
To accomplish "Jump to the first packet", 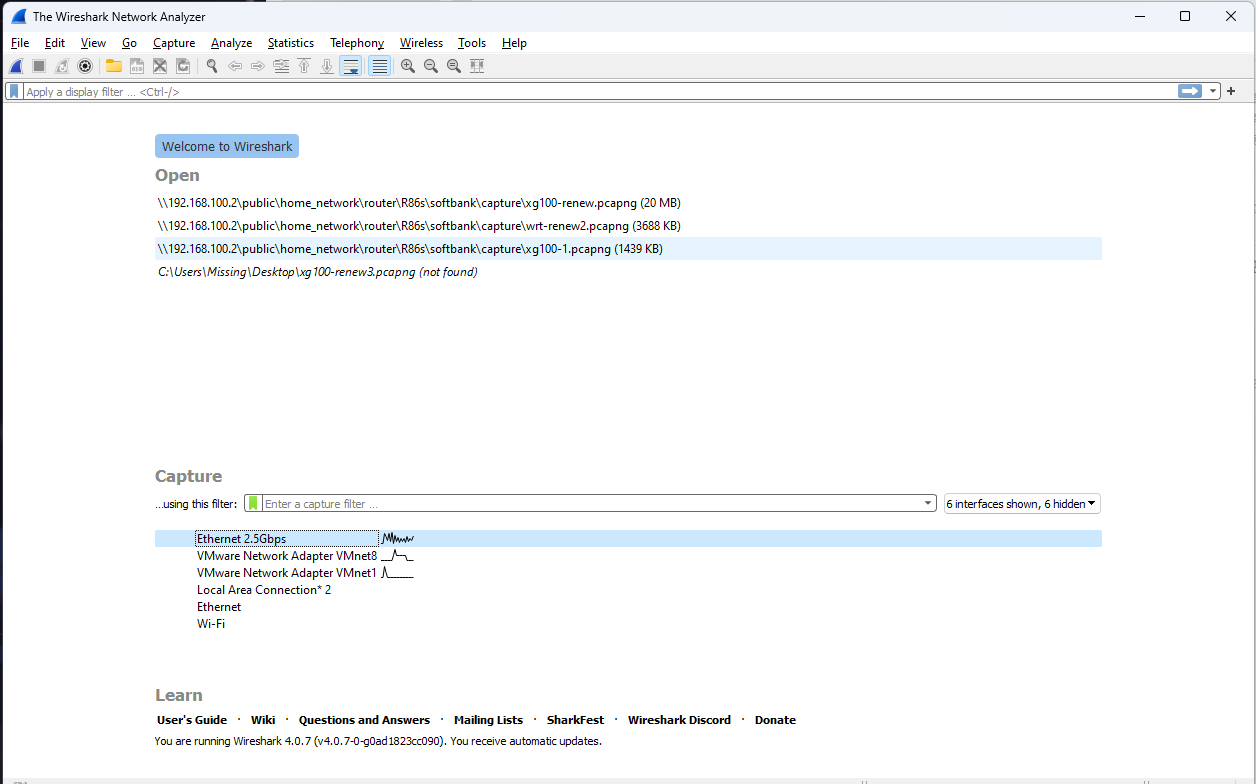I will point(304,66).
